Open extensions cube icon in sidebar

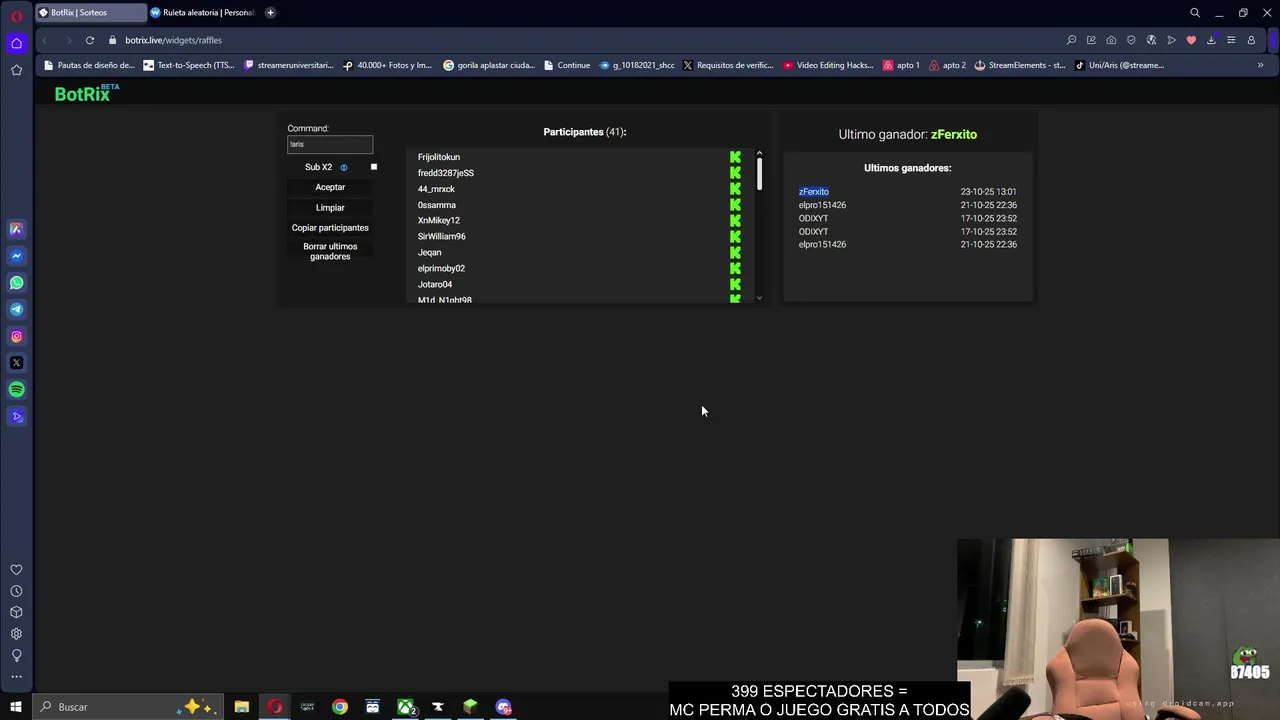click(x=16, y=612)
